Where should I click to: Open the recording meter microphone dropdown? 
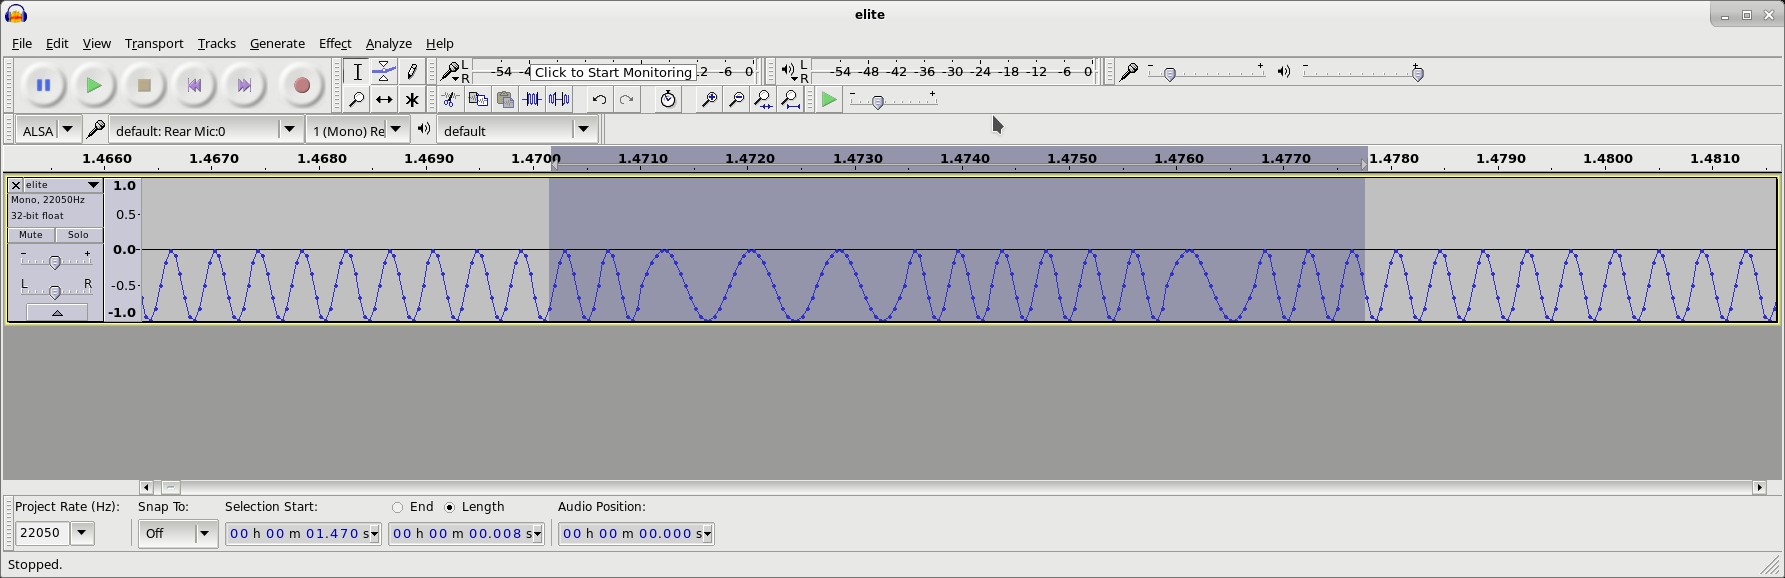pos(452,71)
